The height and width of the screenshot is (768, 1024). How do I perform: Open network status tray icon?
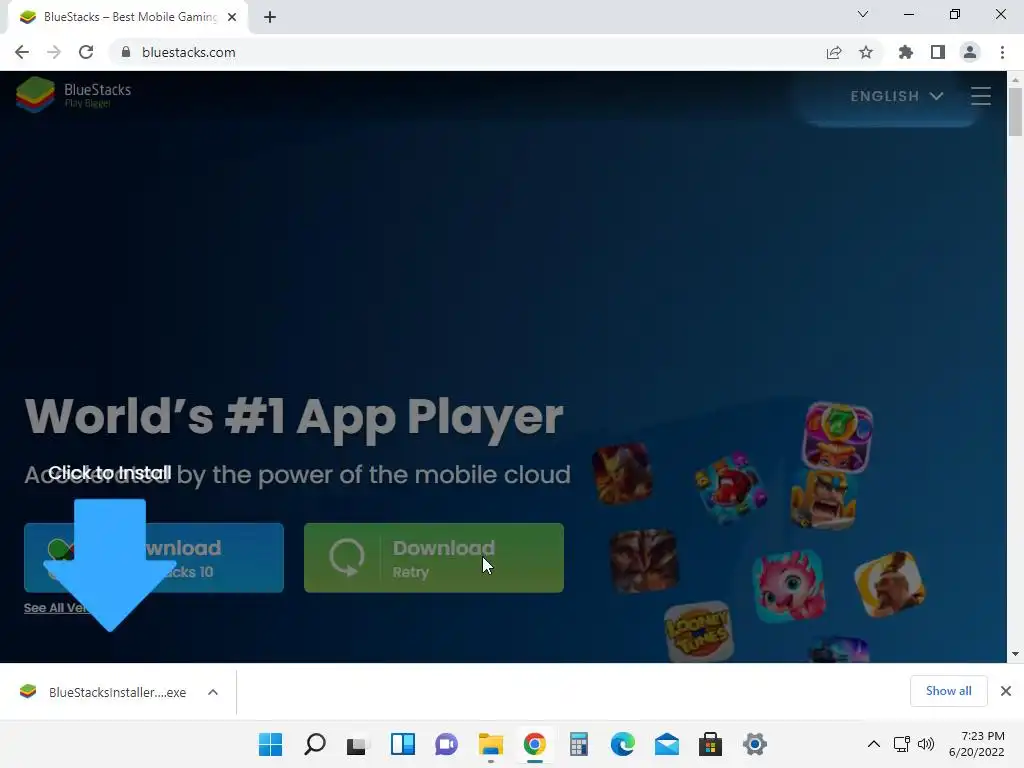coord(902,744)
